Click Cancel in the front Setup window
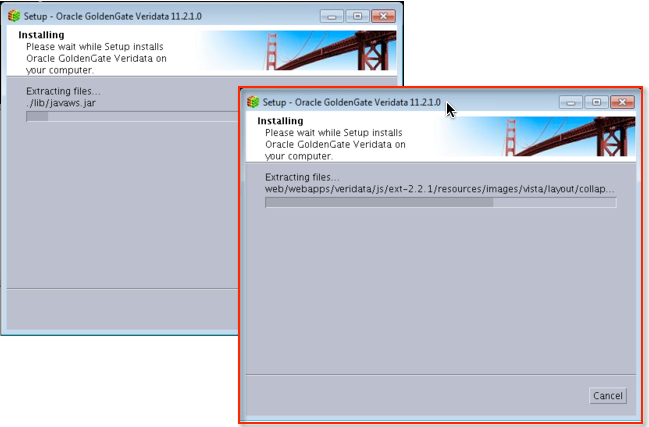The width and height of the screenshot is (649, 427). [608, 396]
